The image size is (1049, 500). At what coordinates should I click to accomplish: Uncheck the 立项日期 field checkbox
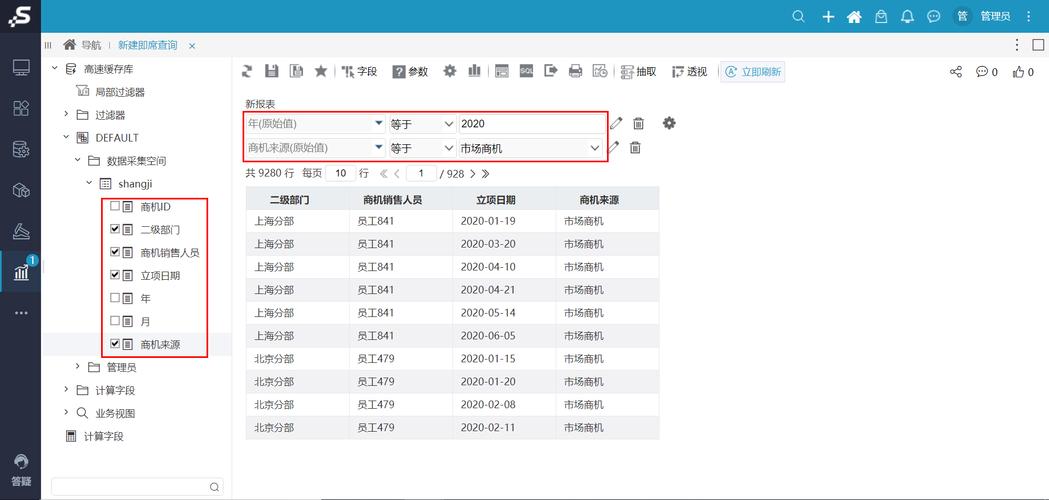click(x=115, y=274)
